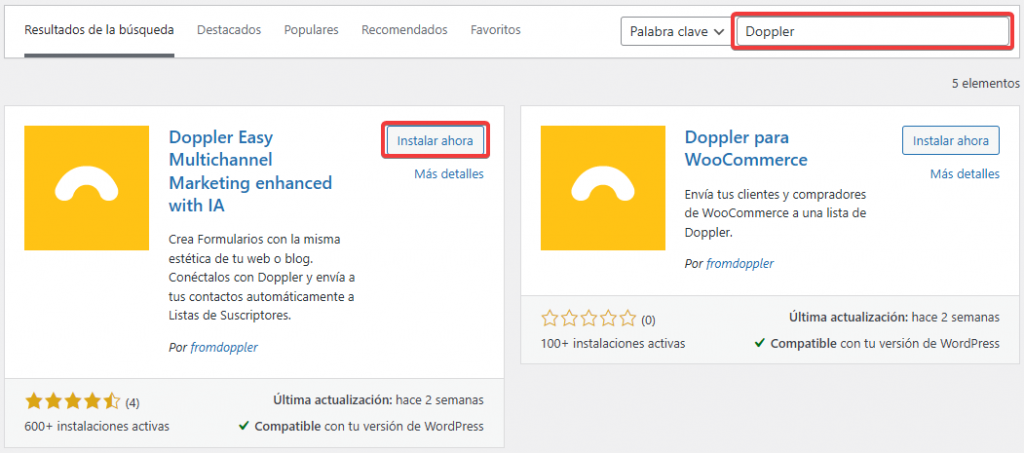Click Compatible checkmark text in WooCommerce plugin card
This screenshot has height=453, width=1024.
877,343
